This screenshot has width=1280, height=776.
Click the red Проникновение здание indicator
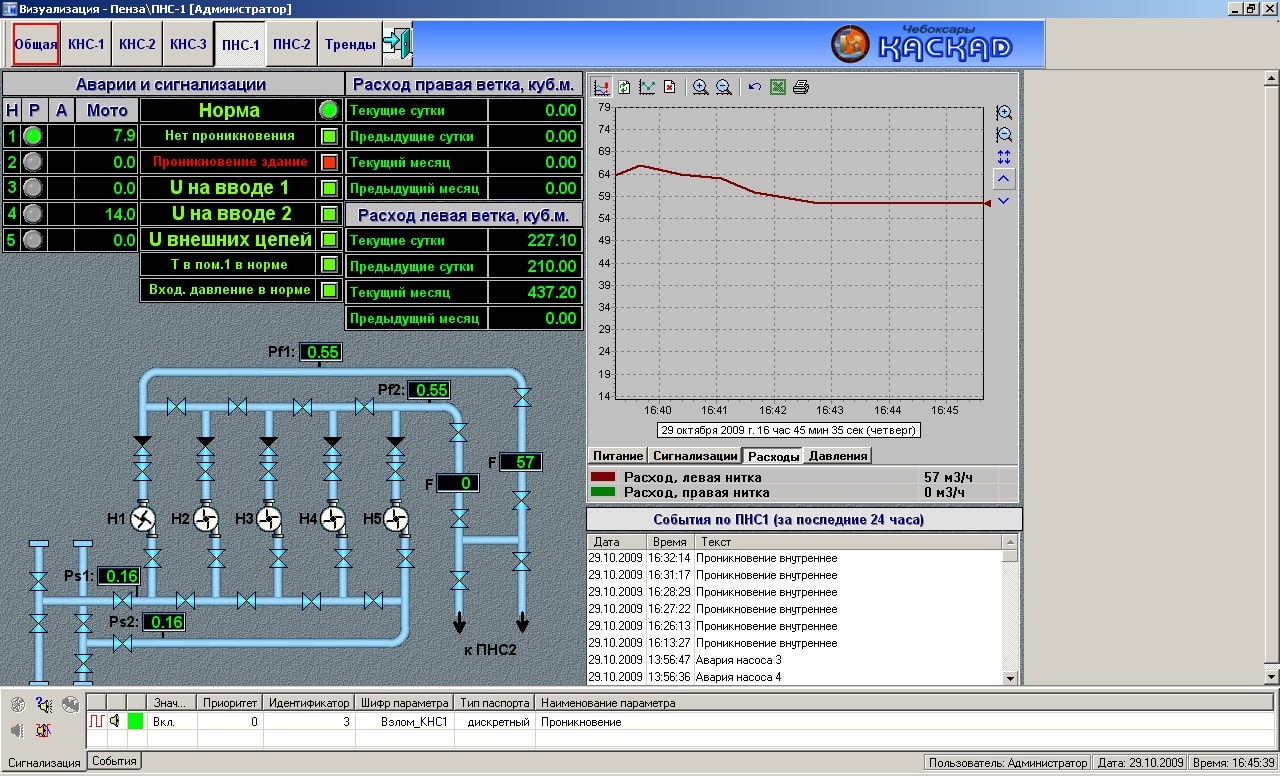tap(329, 162)
